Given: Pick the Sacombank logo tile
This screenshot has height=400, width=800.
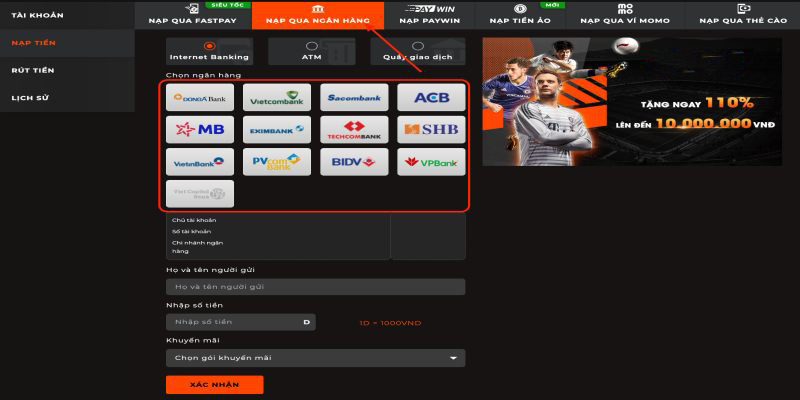Looking at the screenshot, I should coord(354,98).
